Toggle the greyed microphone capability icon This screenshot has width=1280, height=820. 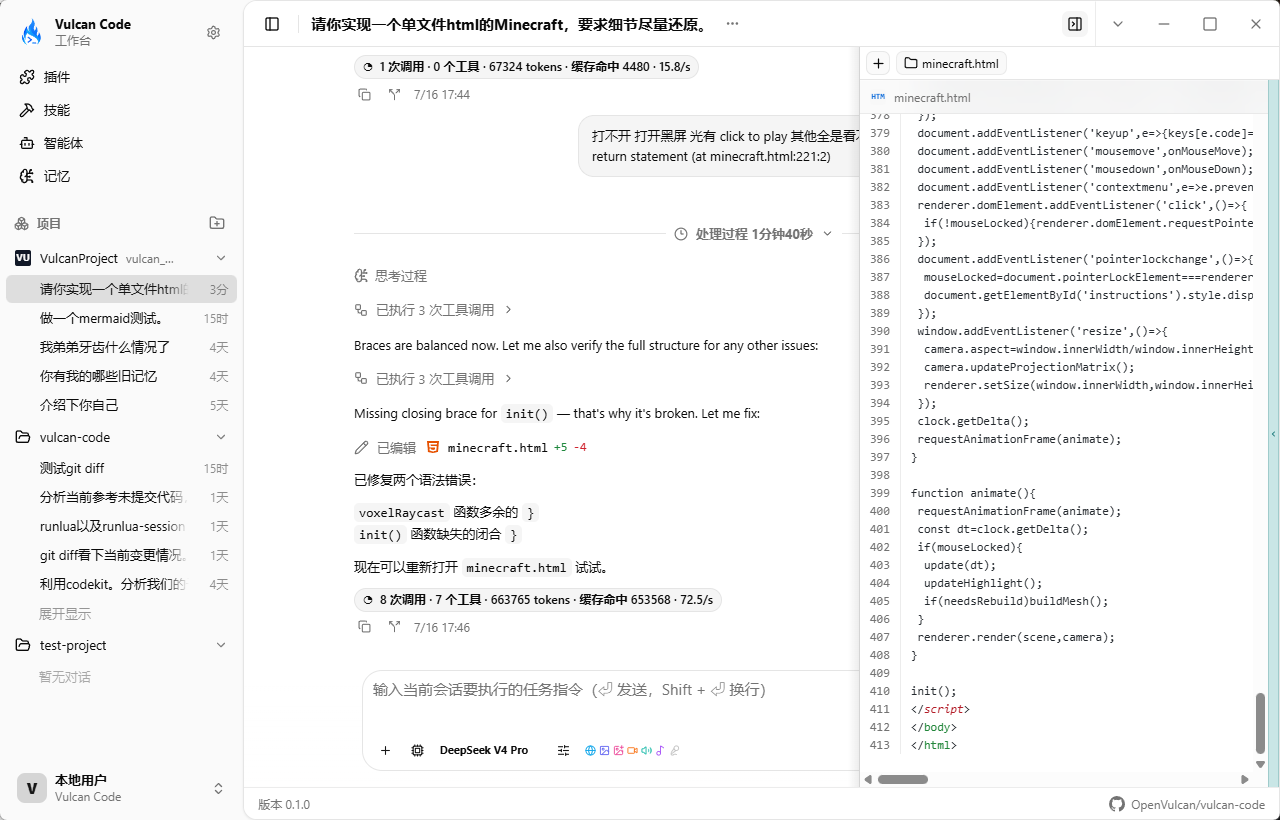675,750
